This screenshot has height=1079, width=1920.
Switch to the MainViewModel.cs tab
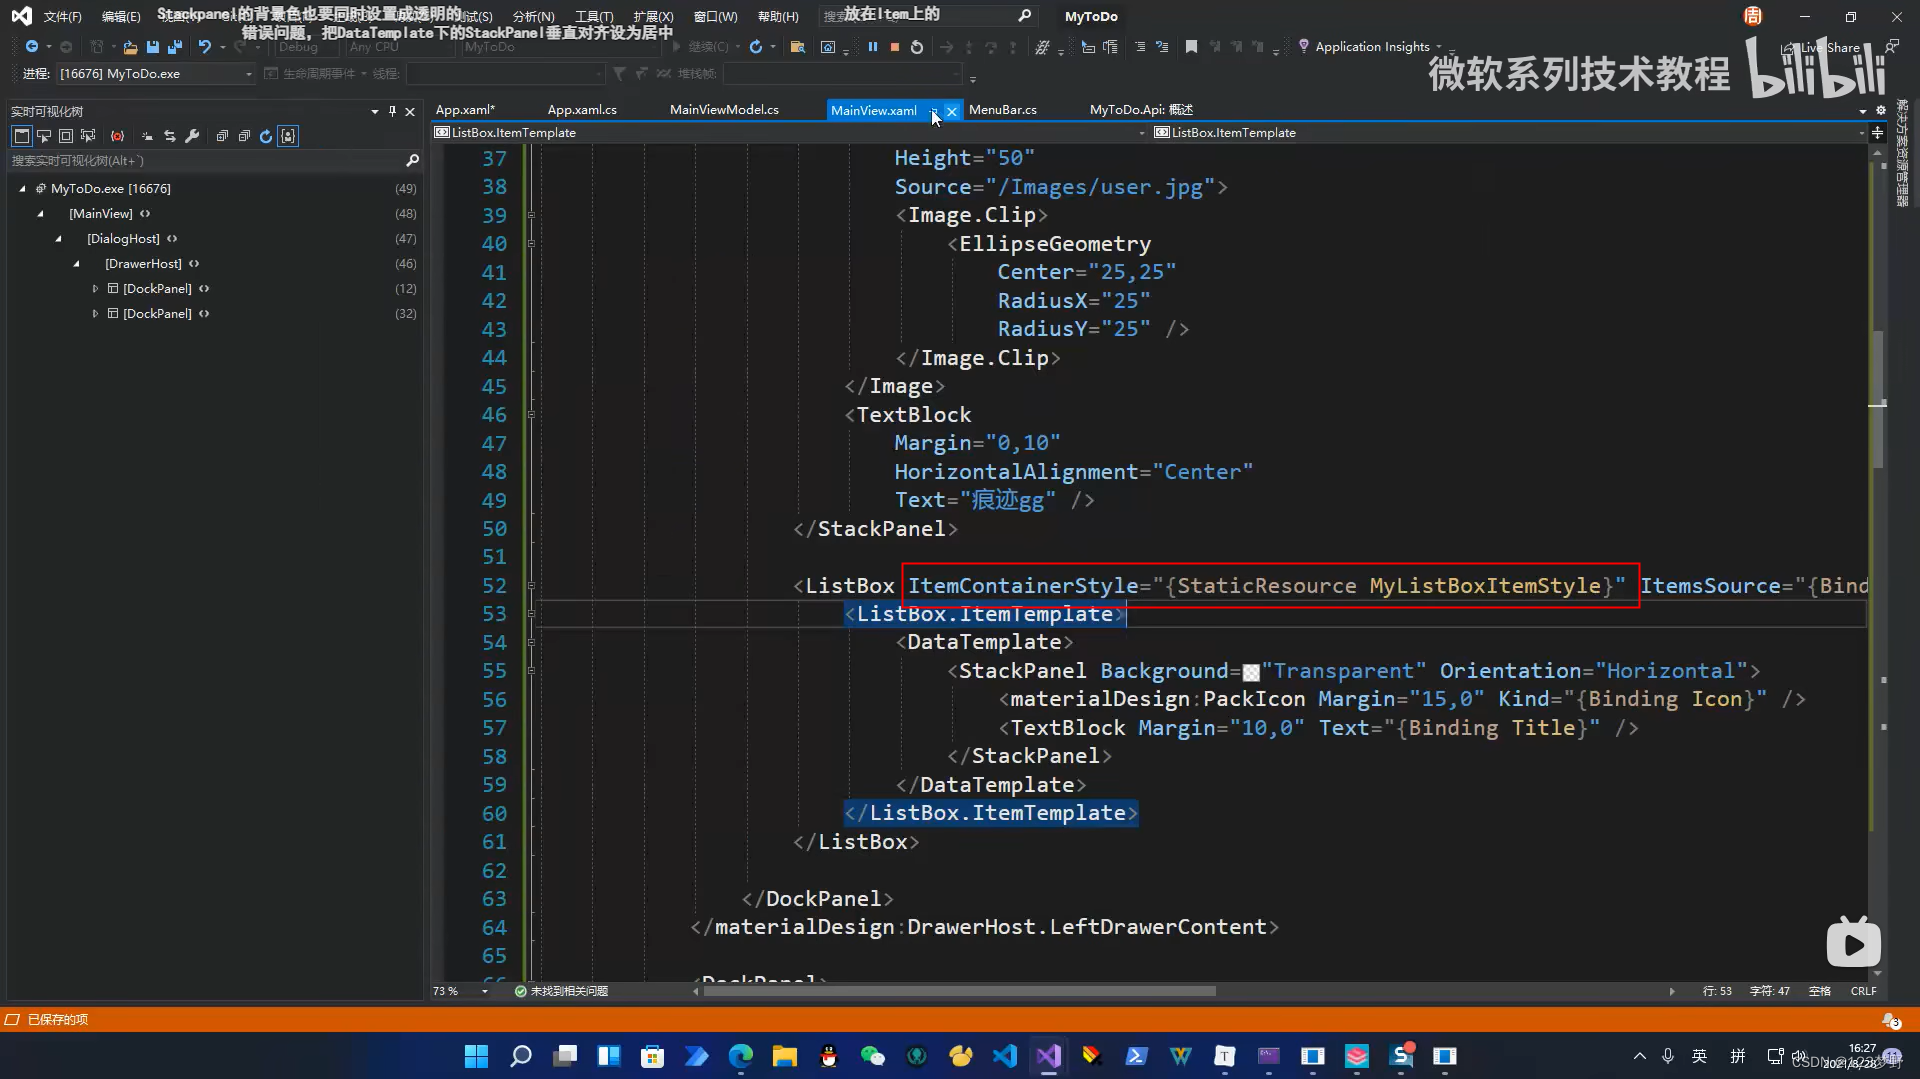[724, 110]
